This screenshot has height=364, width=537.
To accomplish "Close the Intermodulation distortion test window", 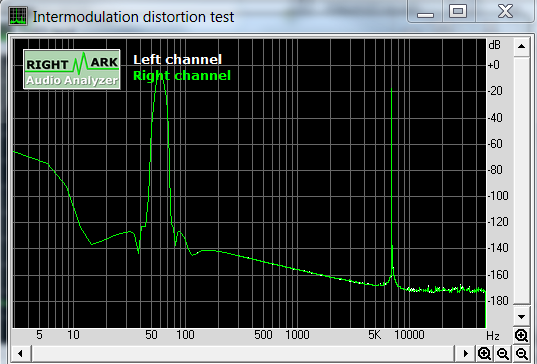I will pyautogui.click(x=505, y=11).
